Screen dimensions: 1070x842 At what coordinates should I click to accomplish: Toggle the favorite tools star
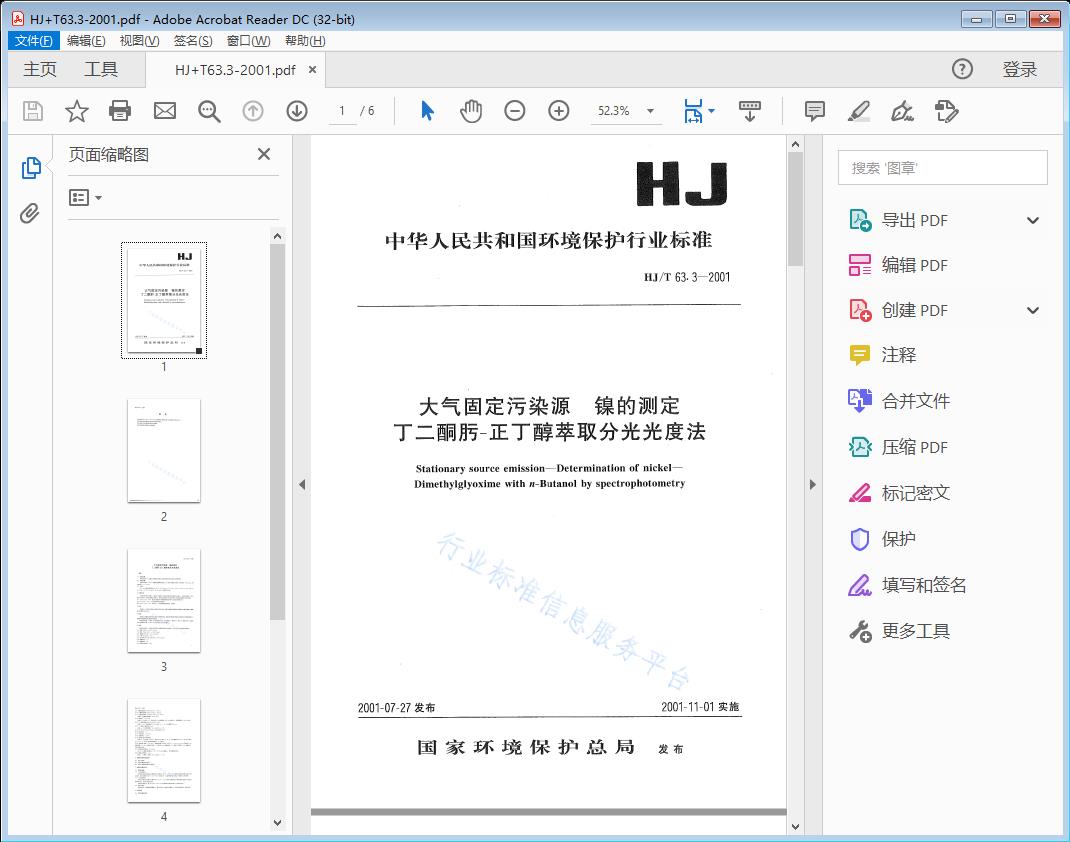click(76, 111)
